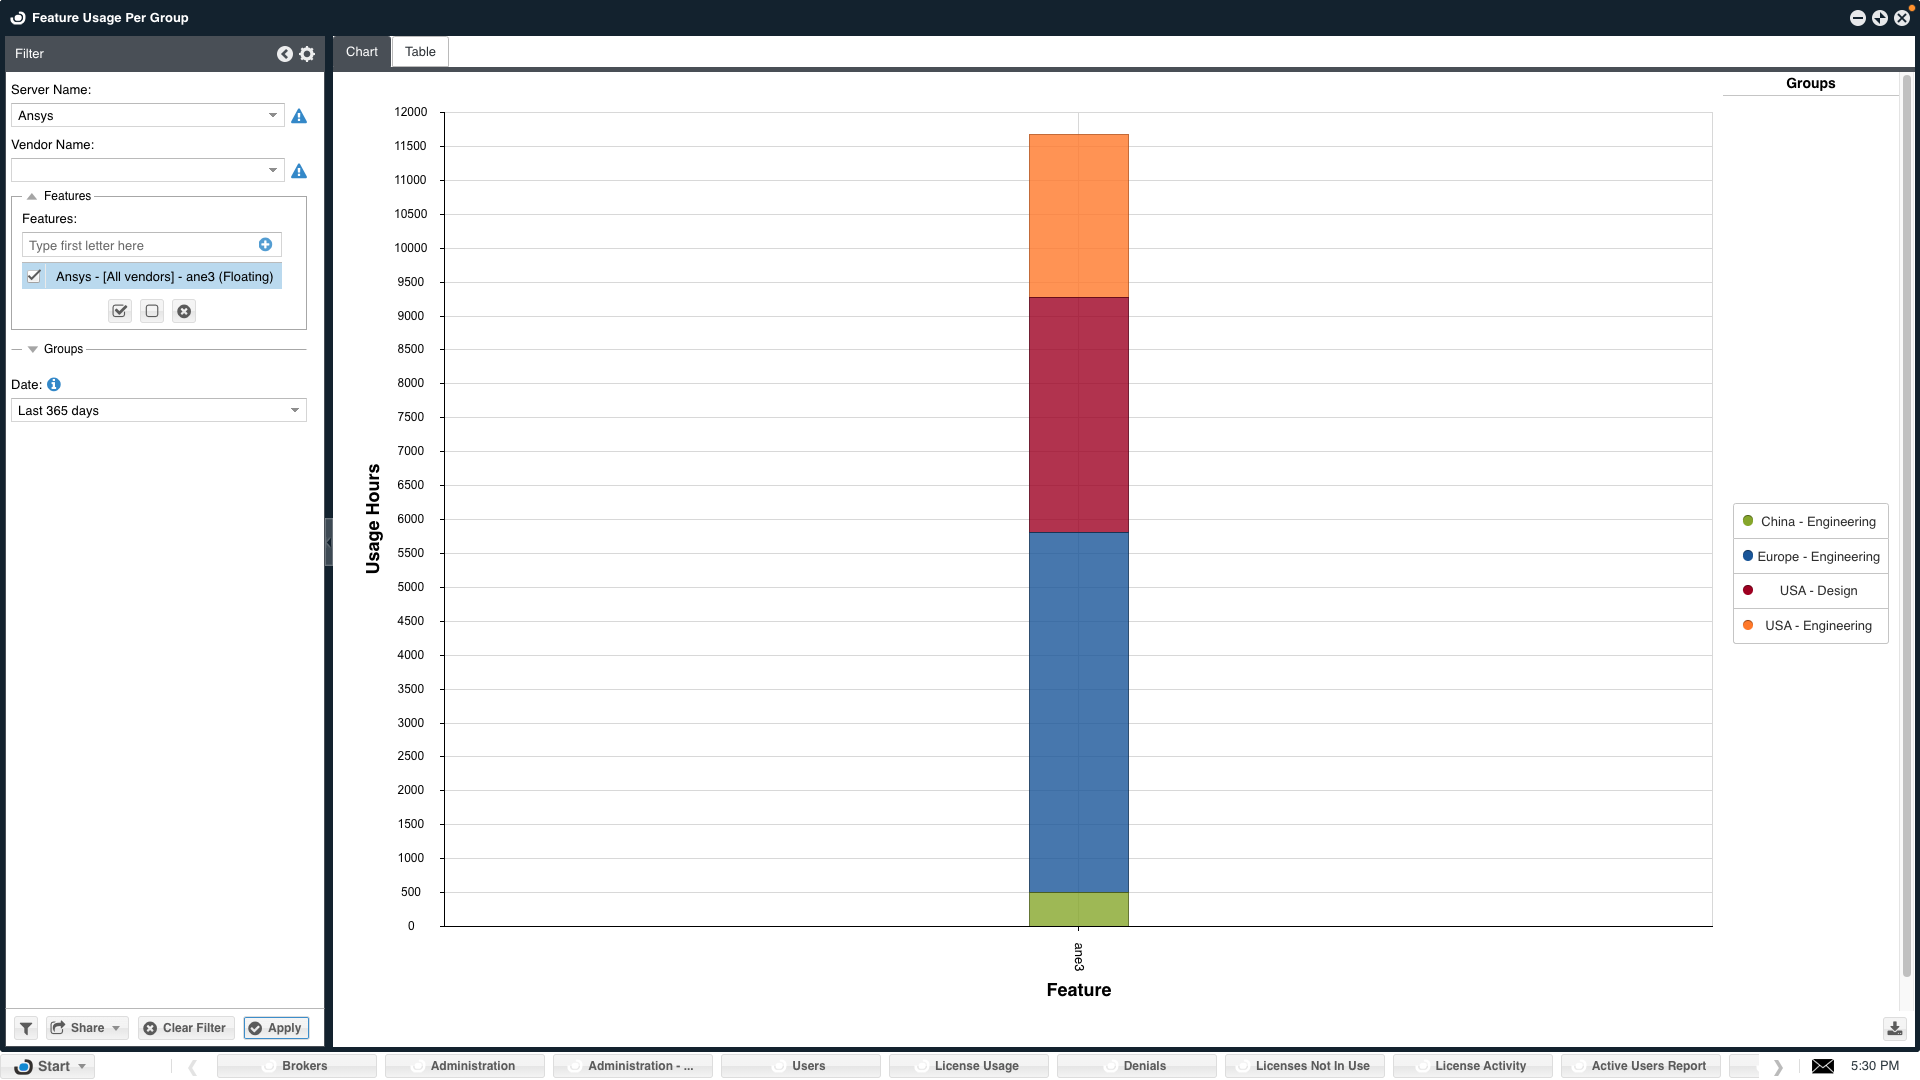Open the mail envelope icon in the taskbar
1920x1080 pixels.
pos(1823,1066)
